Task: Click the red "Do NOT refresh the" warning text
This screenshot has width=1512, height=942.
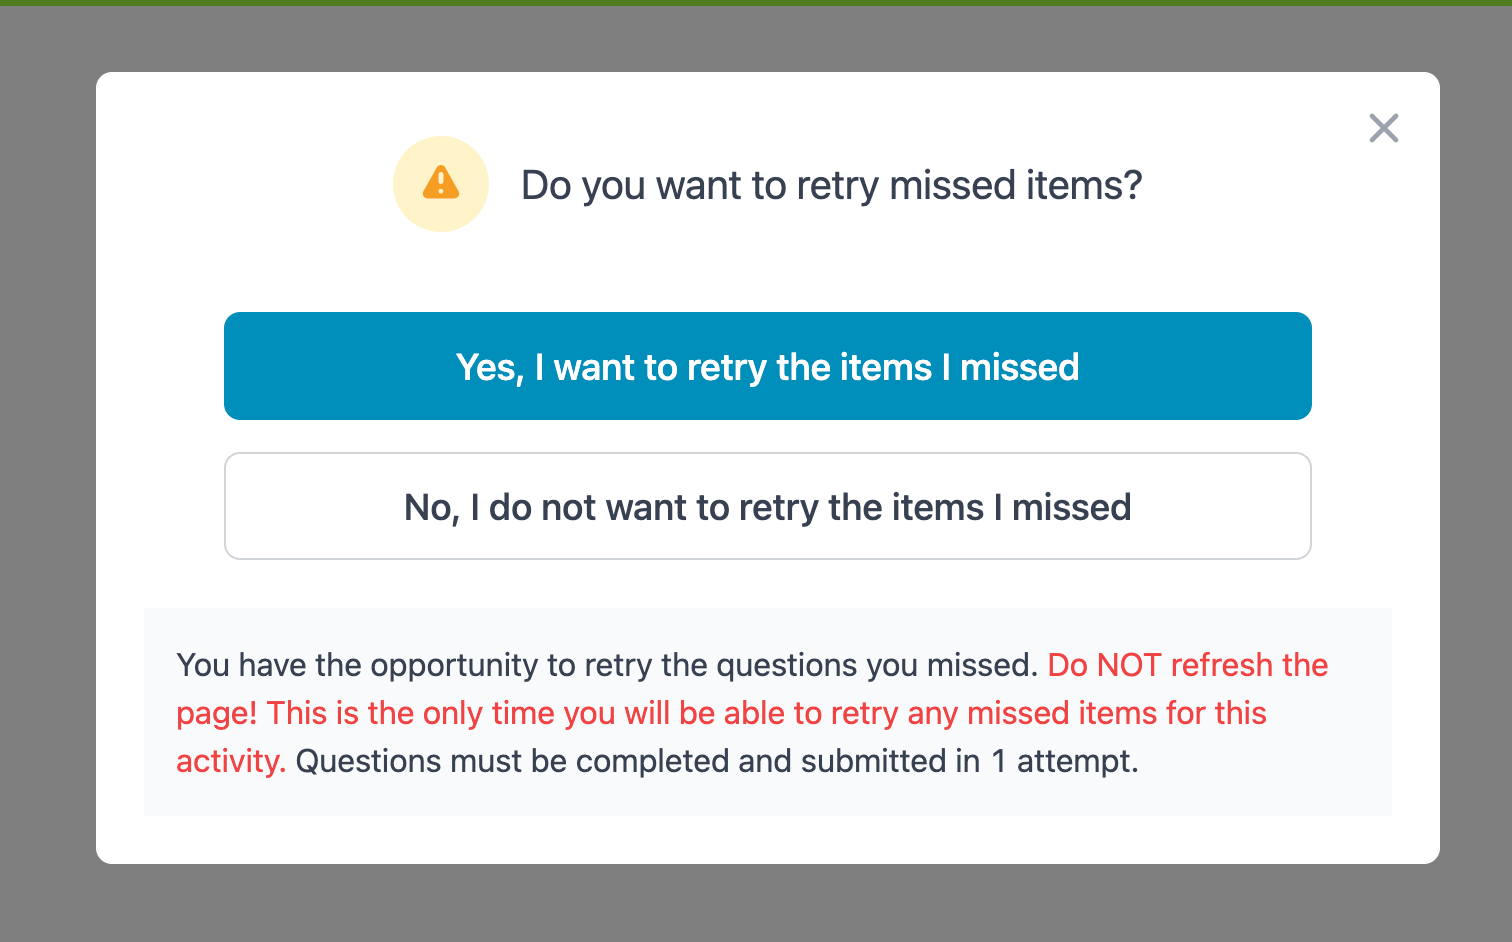Action: (x=1188, y=665)
